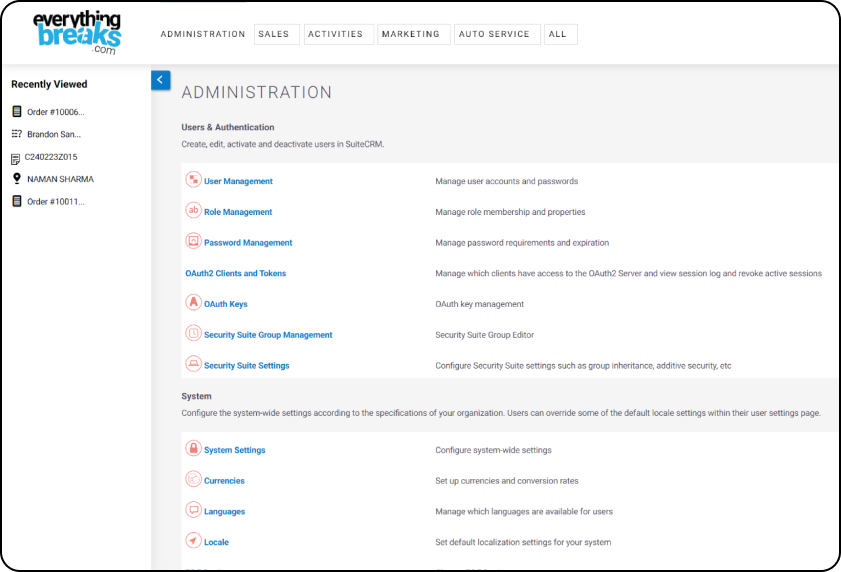Open the User Management link

click(x=238, y=181)
